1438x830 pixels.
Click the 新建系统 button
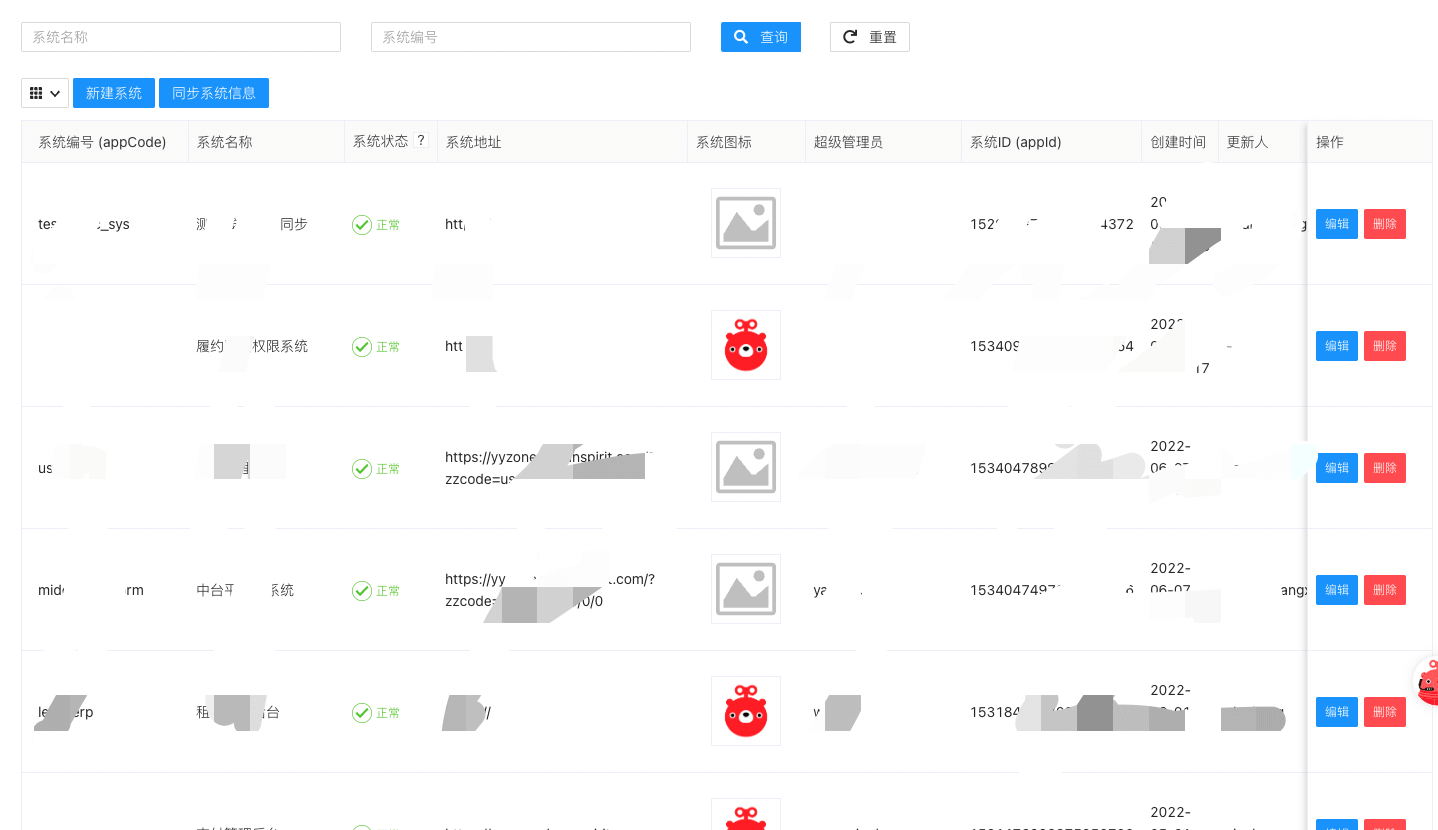click(113, 92)
